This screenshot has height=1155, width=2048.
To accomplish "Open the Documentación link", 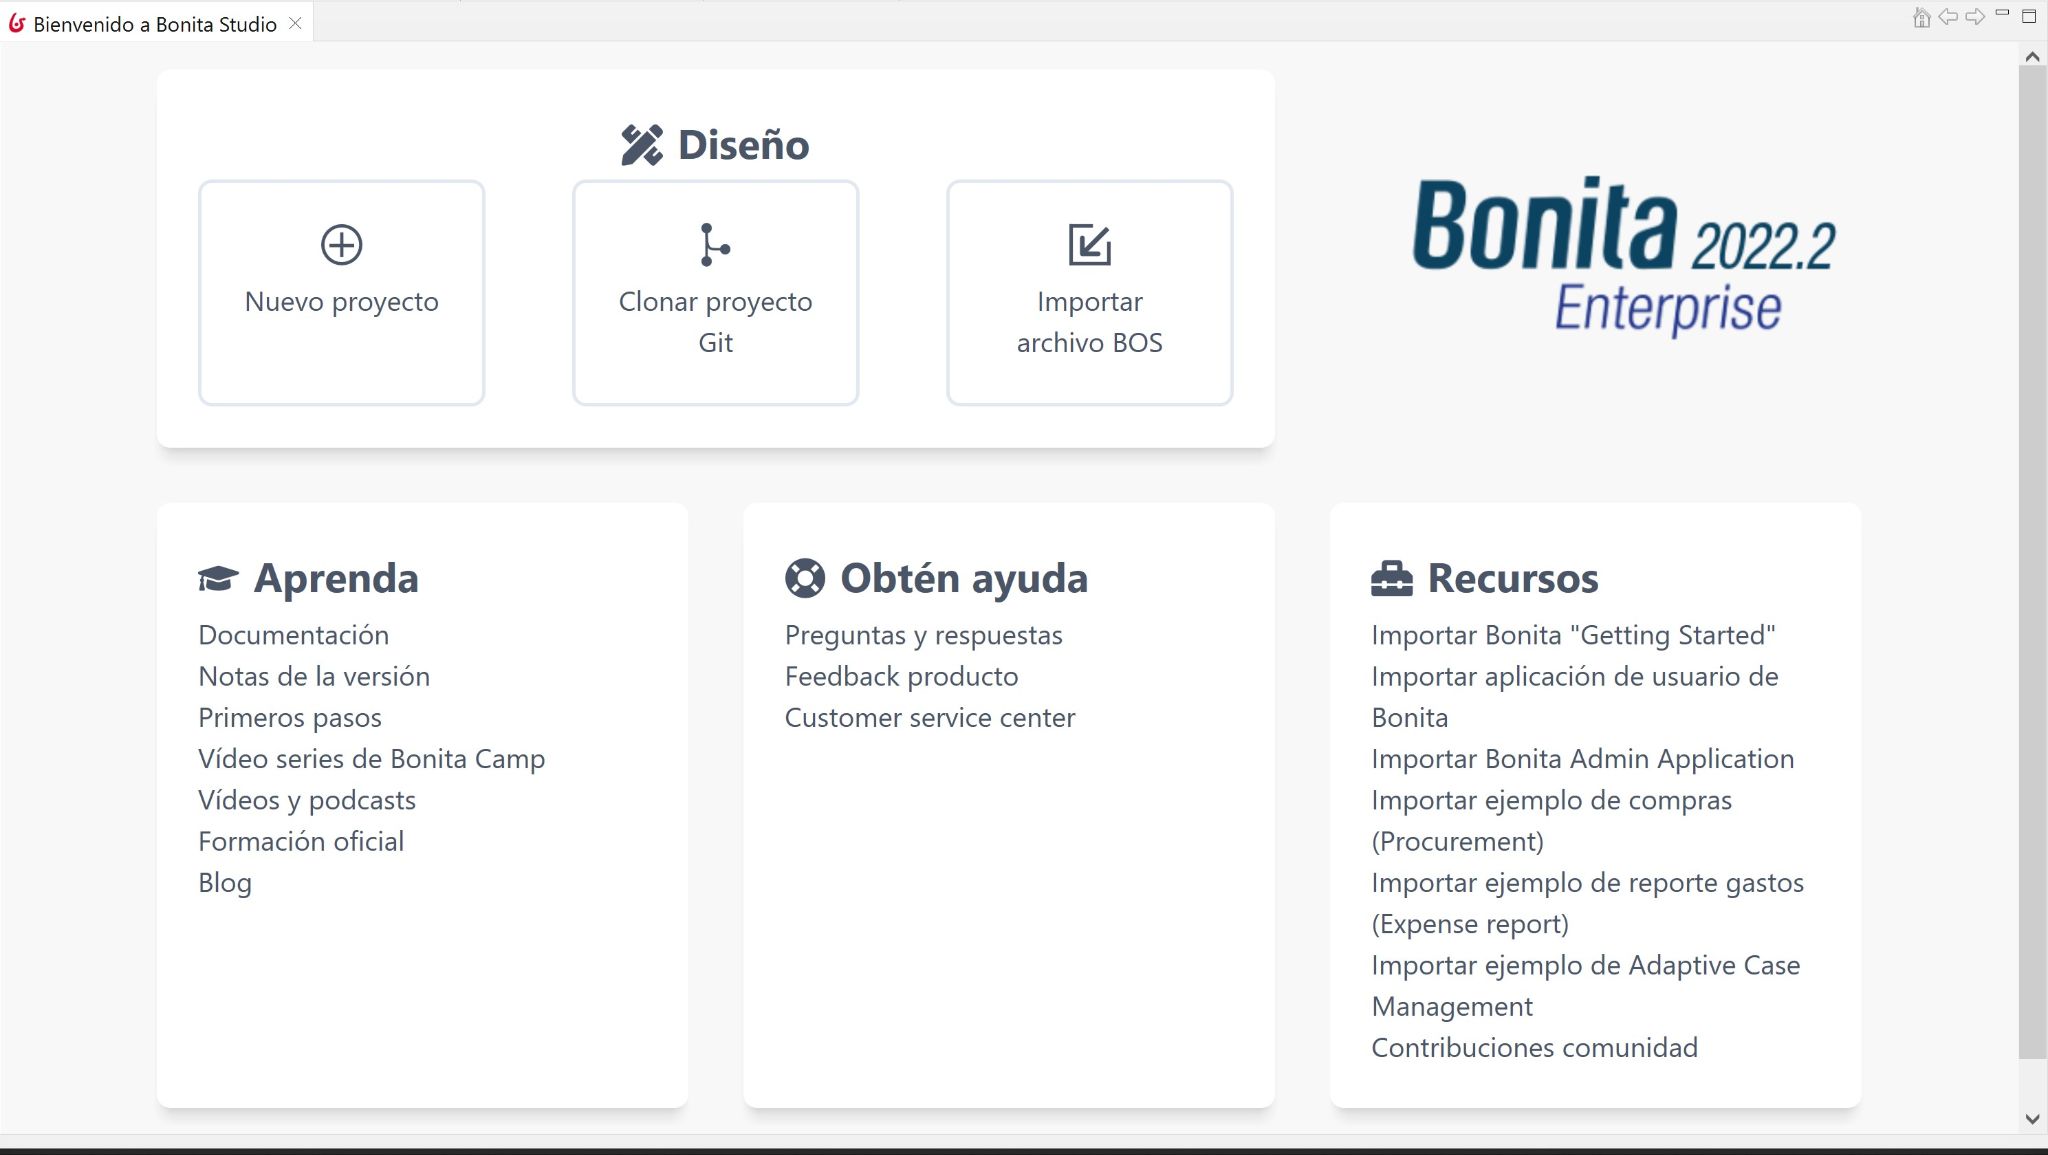I will point(293,635).
